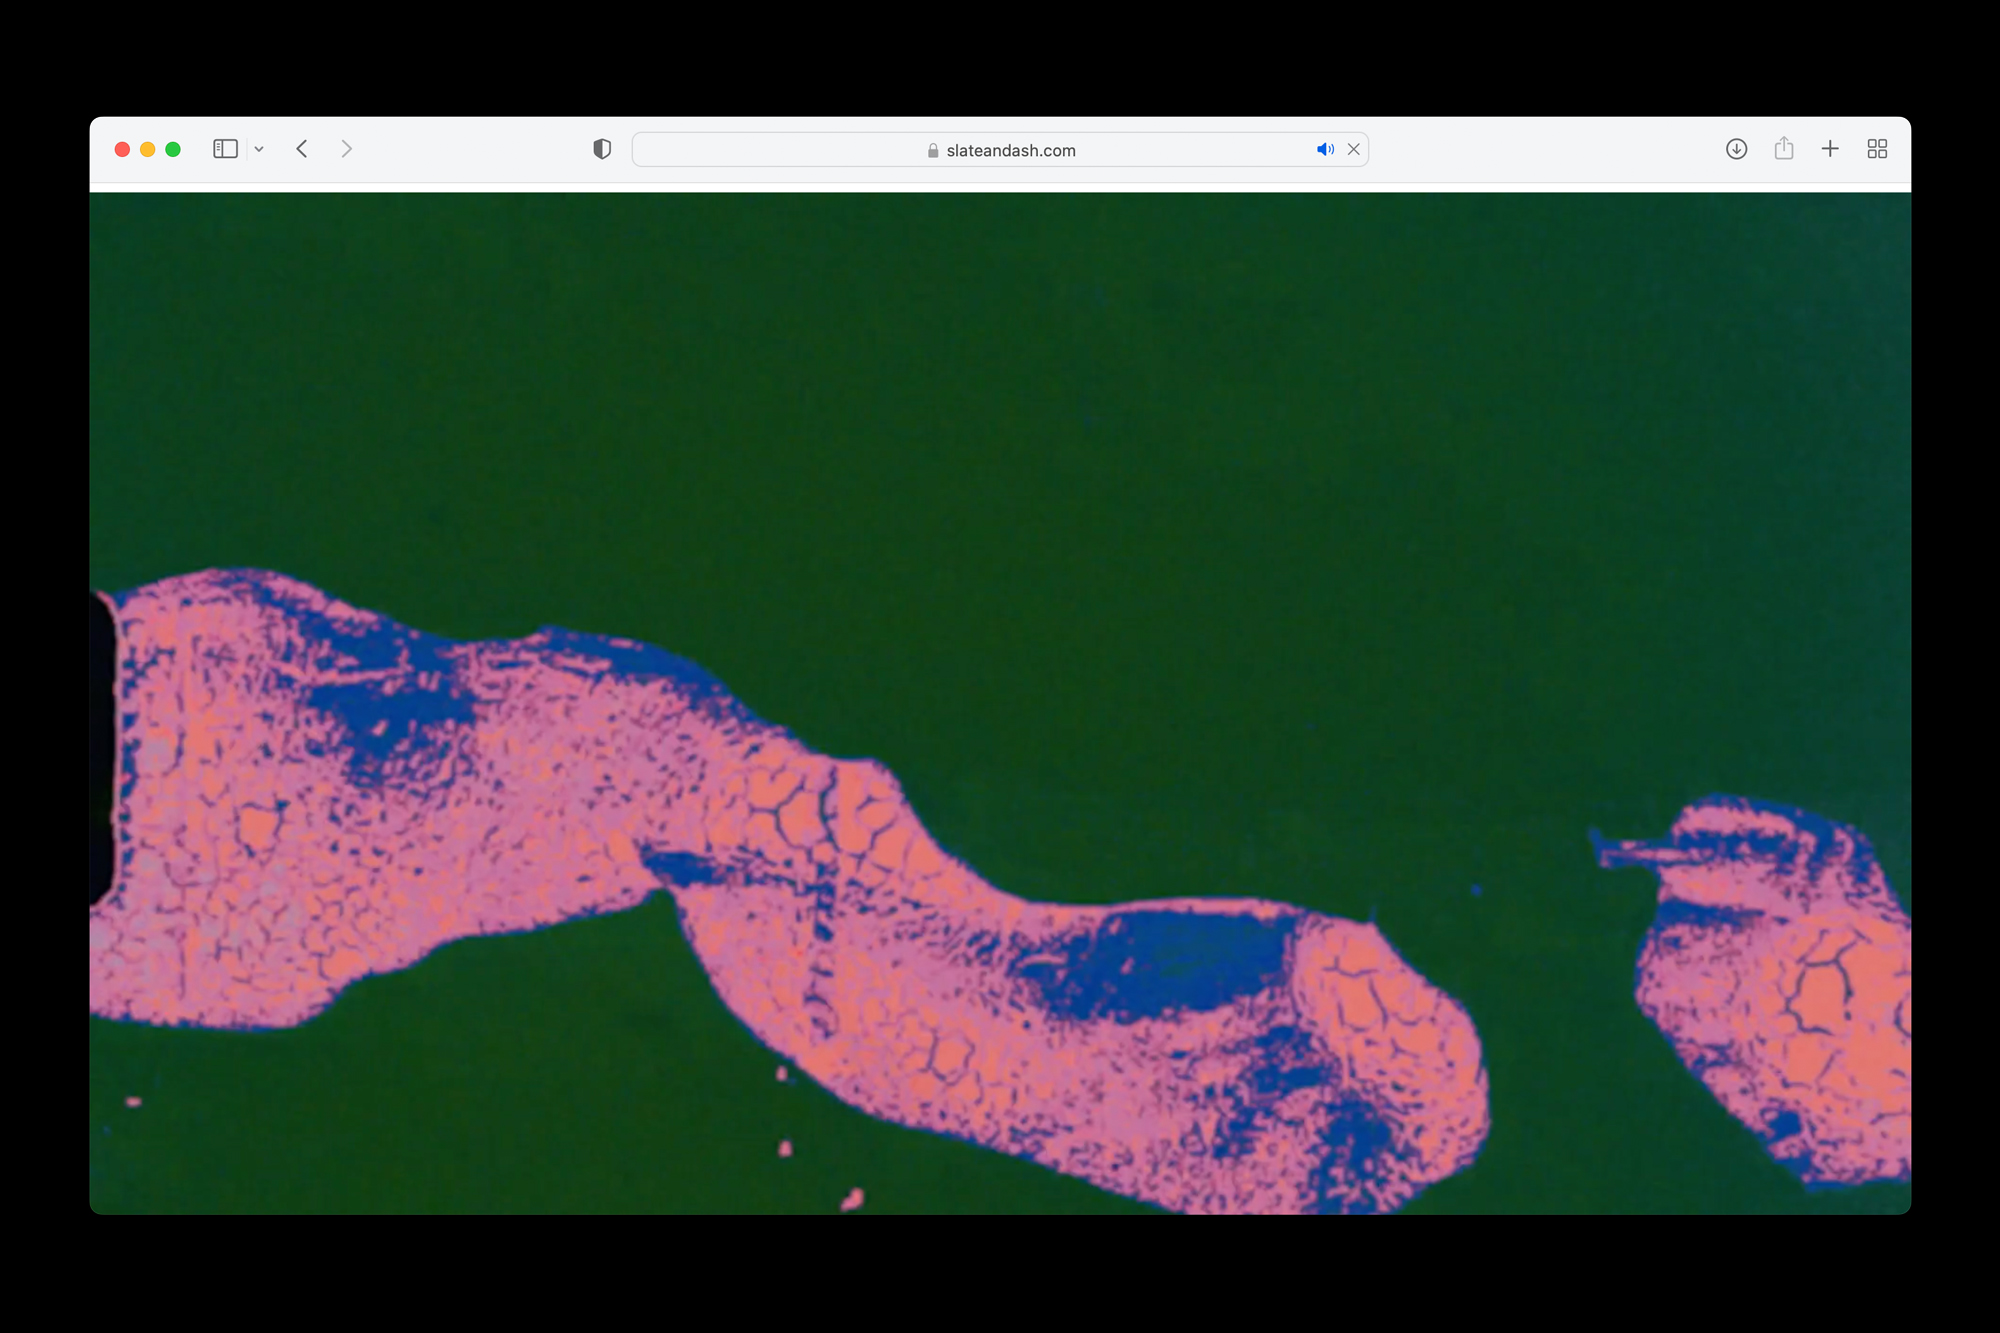Open the Privacy Report shield

[x=601, y=149]
